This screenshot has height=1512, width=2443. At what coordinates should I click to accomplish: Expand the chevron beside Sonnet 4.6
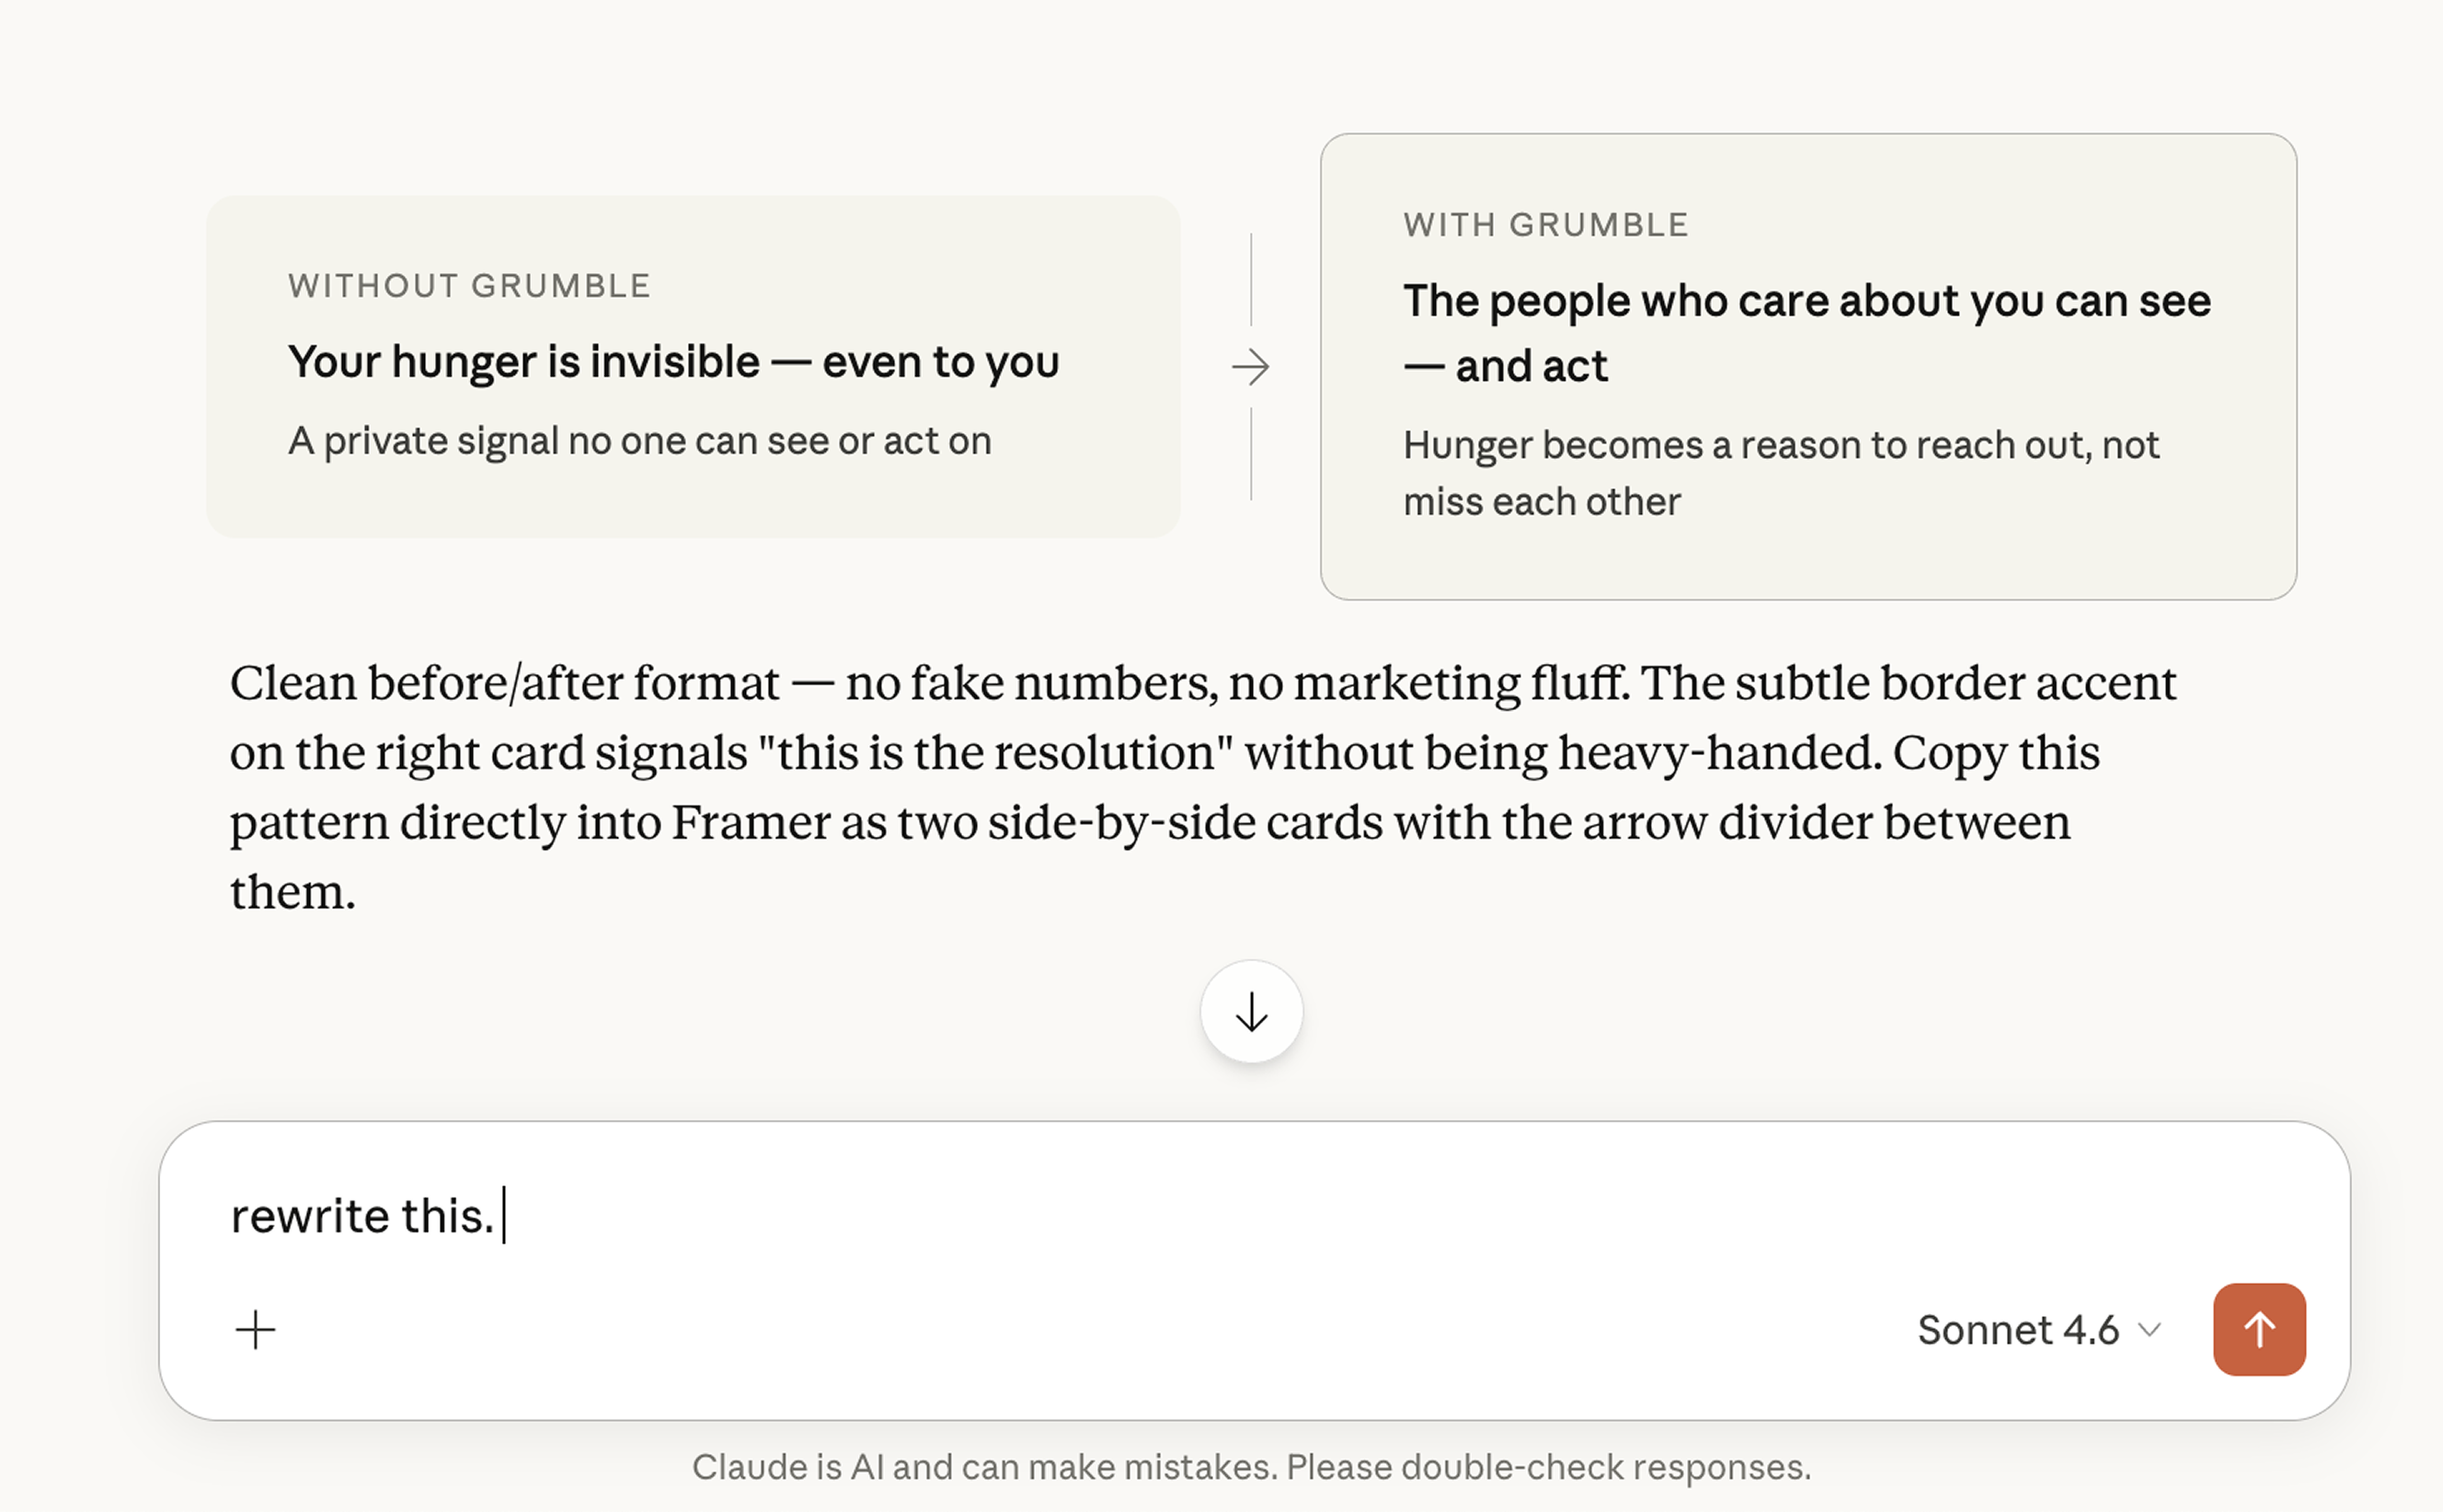pyautogui.click(x=2149, y=1330)
